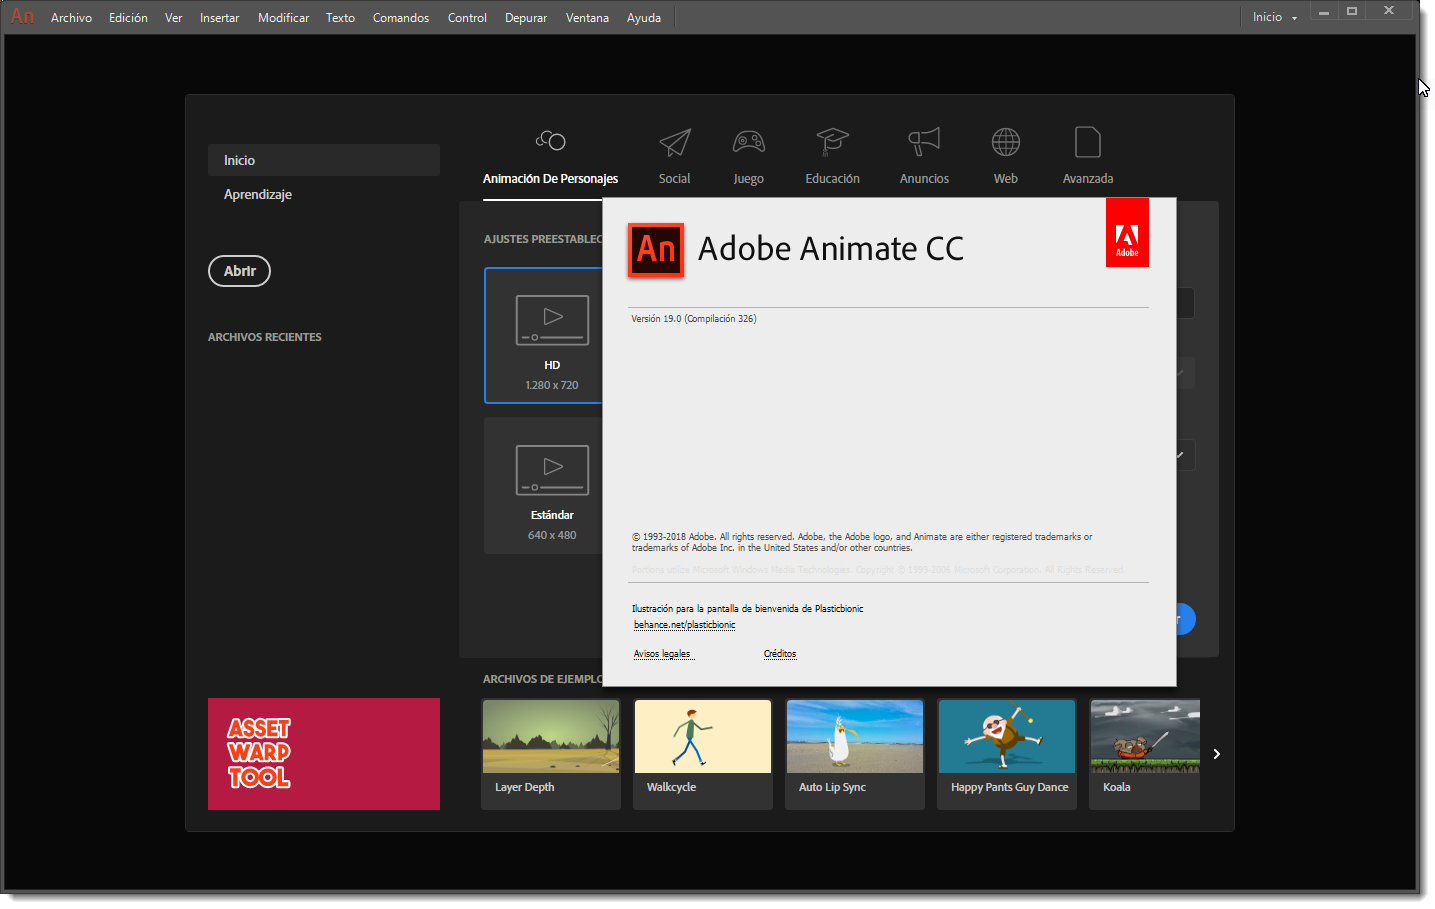1435x909 pixels.
Task: Select the Educación graduation cap category
Action: tap(832, 158)
